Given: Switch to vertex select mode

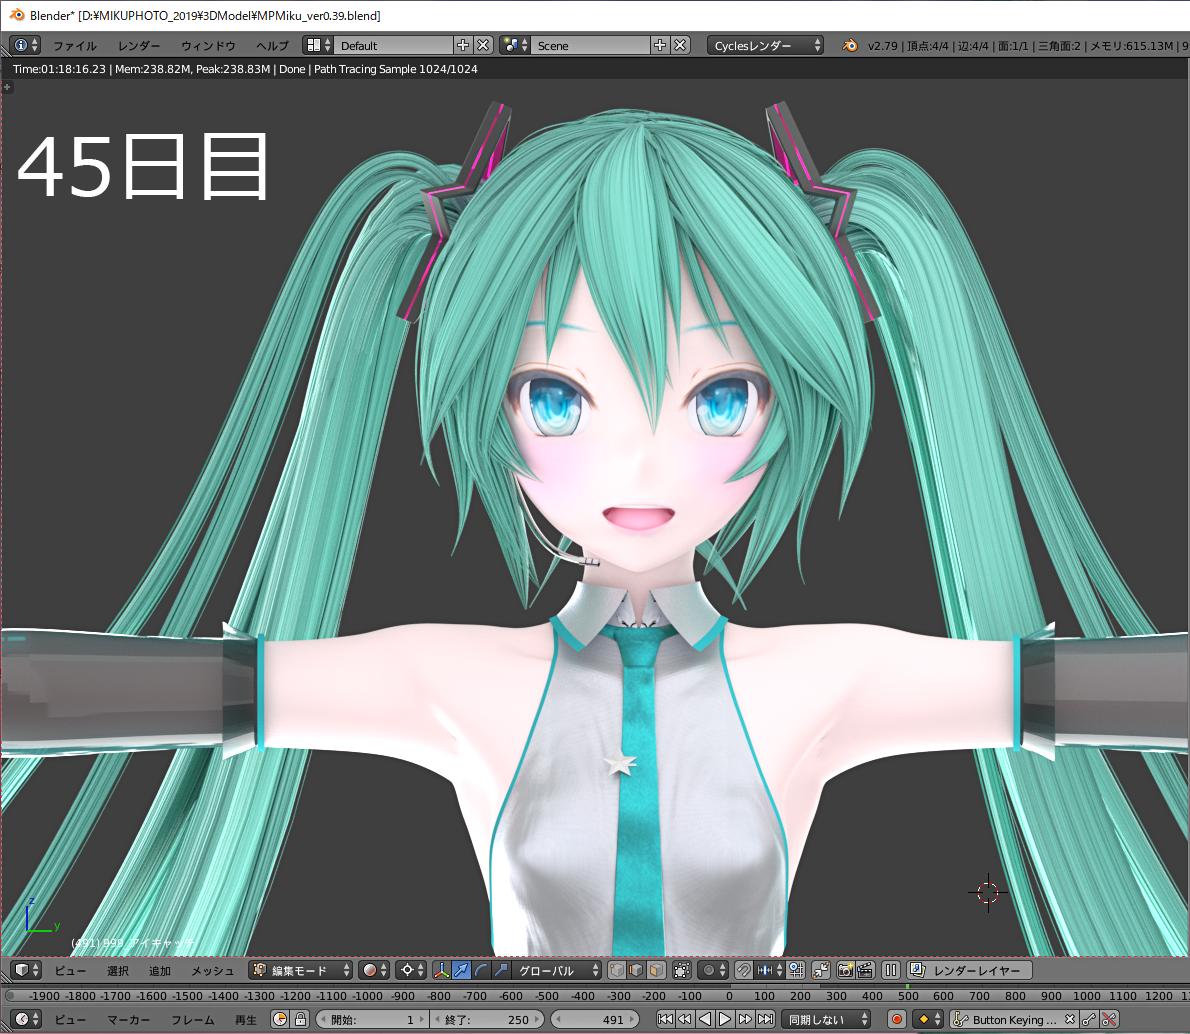Looking at the screenshot, I should [x=617, y=970].
